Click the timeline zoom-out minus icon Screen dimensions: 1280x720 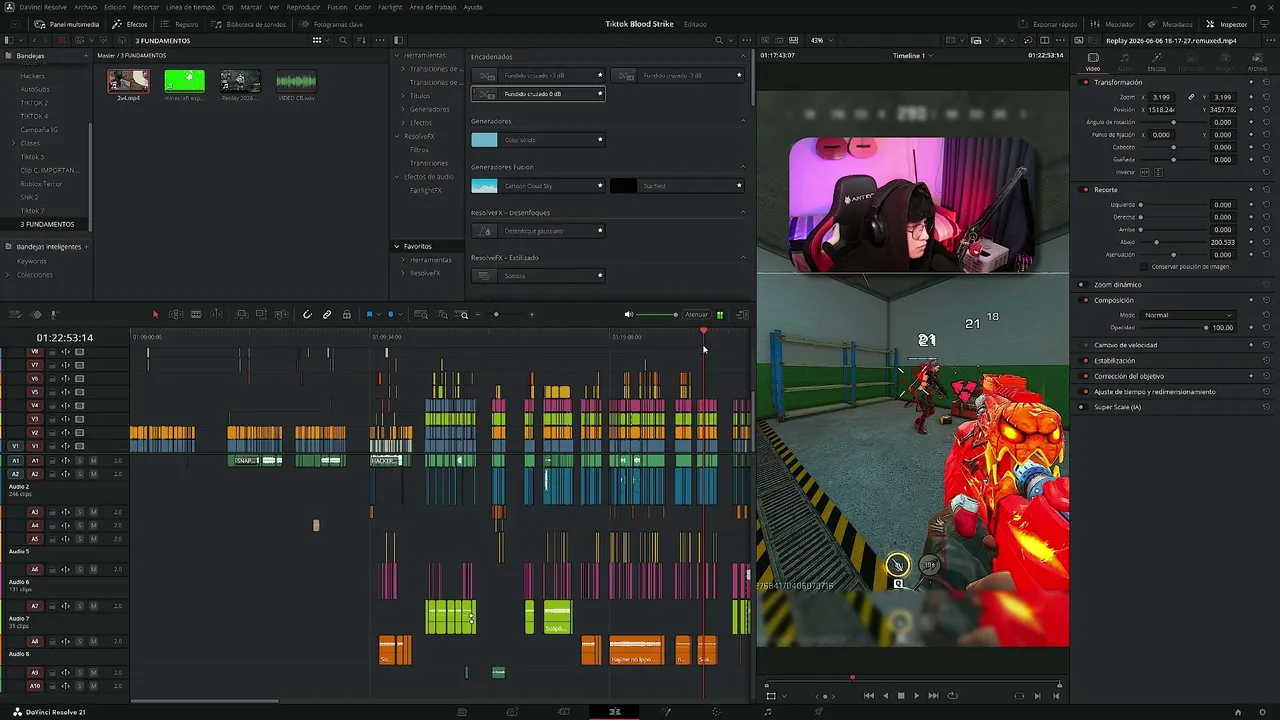478,315
